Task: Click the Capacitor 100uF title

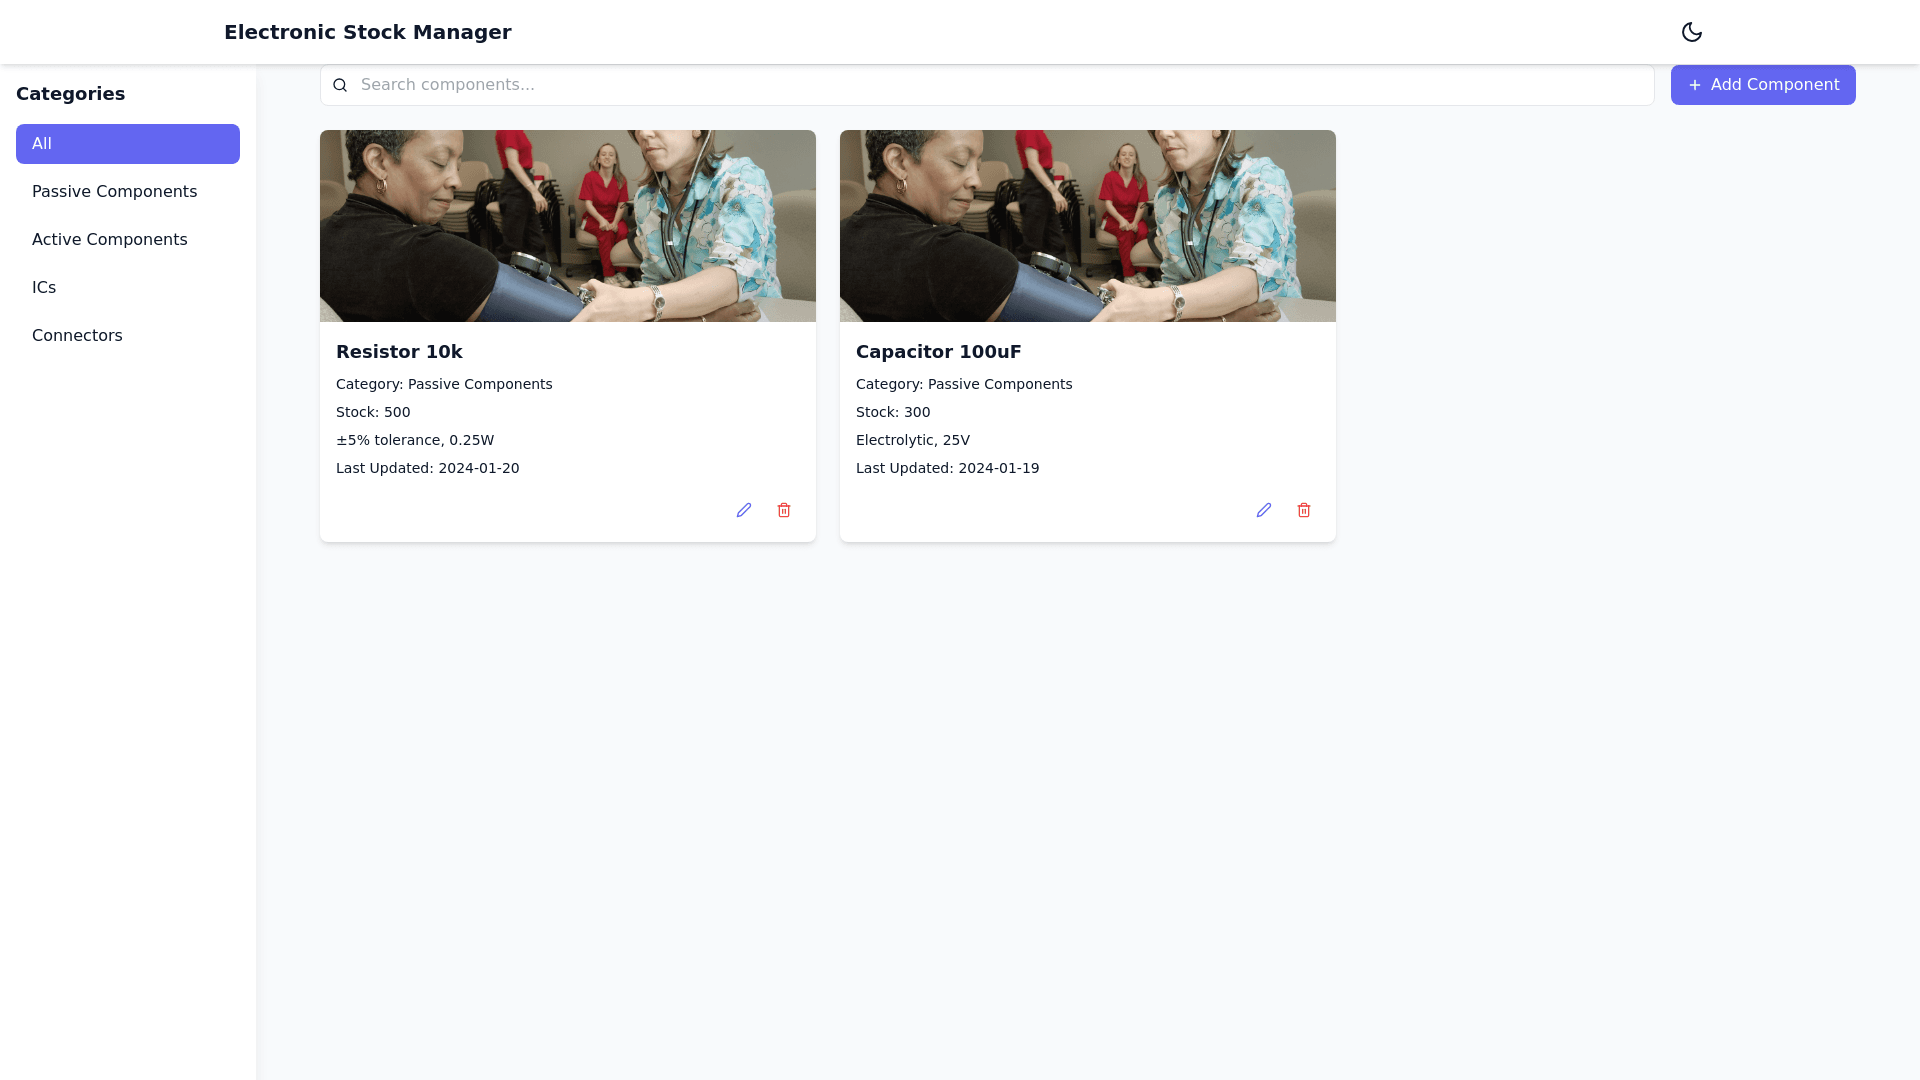Action: click(x=938, y=352)
